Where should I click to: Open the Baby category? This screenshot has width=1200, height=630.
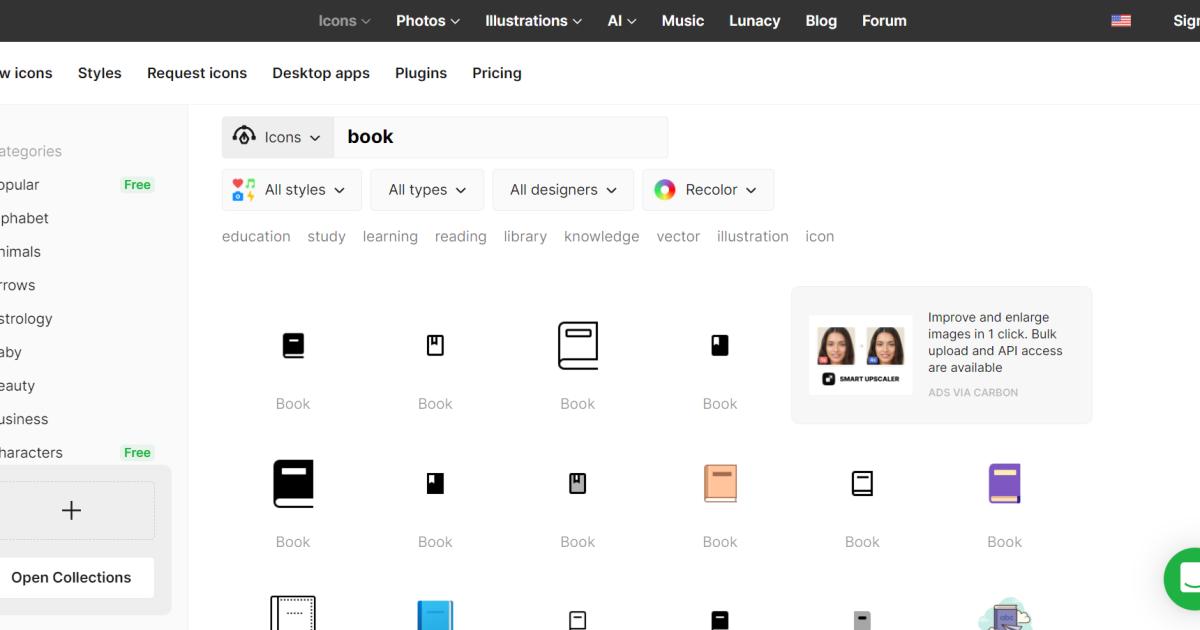(x=11, y=352)
